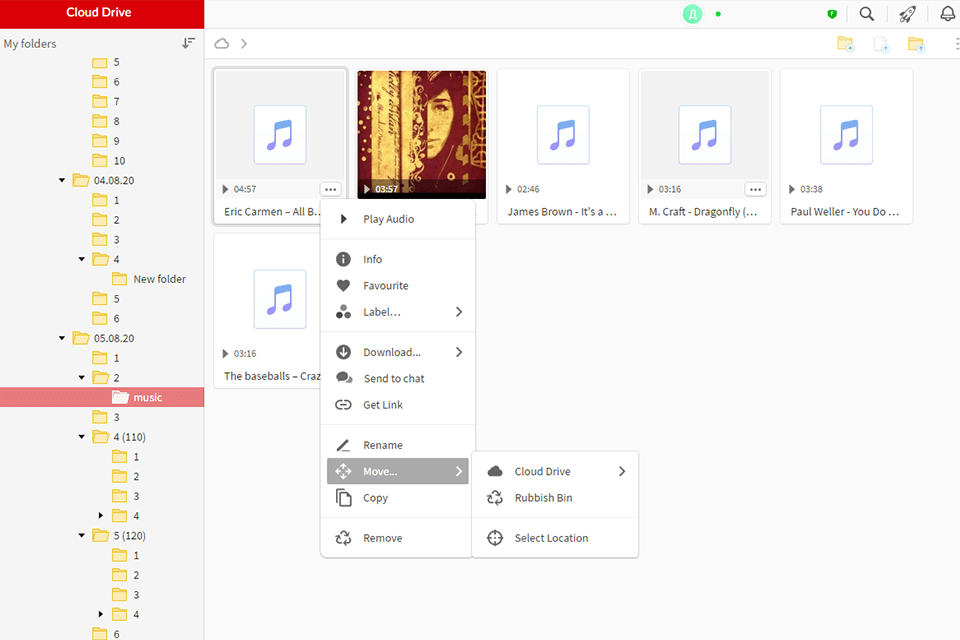Select the music folder in tree

(x=147, y=398)
